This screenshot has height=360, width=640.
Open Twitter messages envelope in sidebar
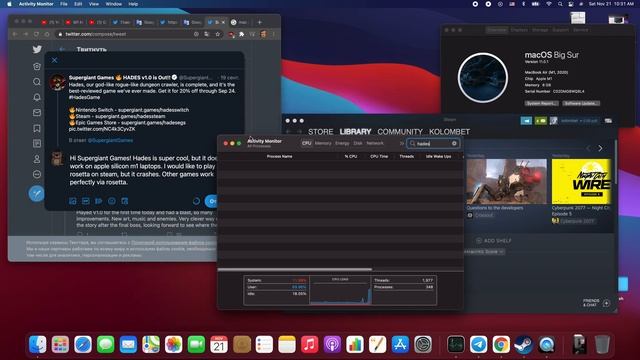pyautogui.click(x=37, y=113)
